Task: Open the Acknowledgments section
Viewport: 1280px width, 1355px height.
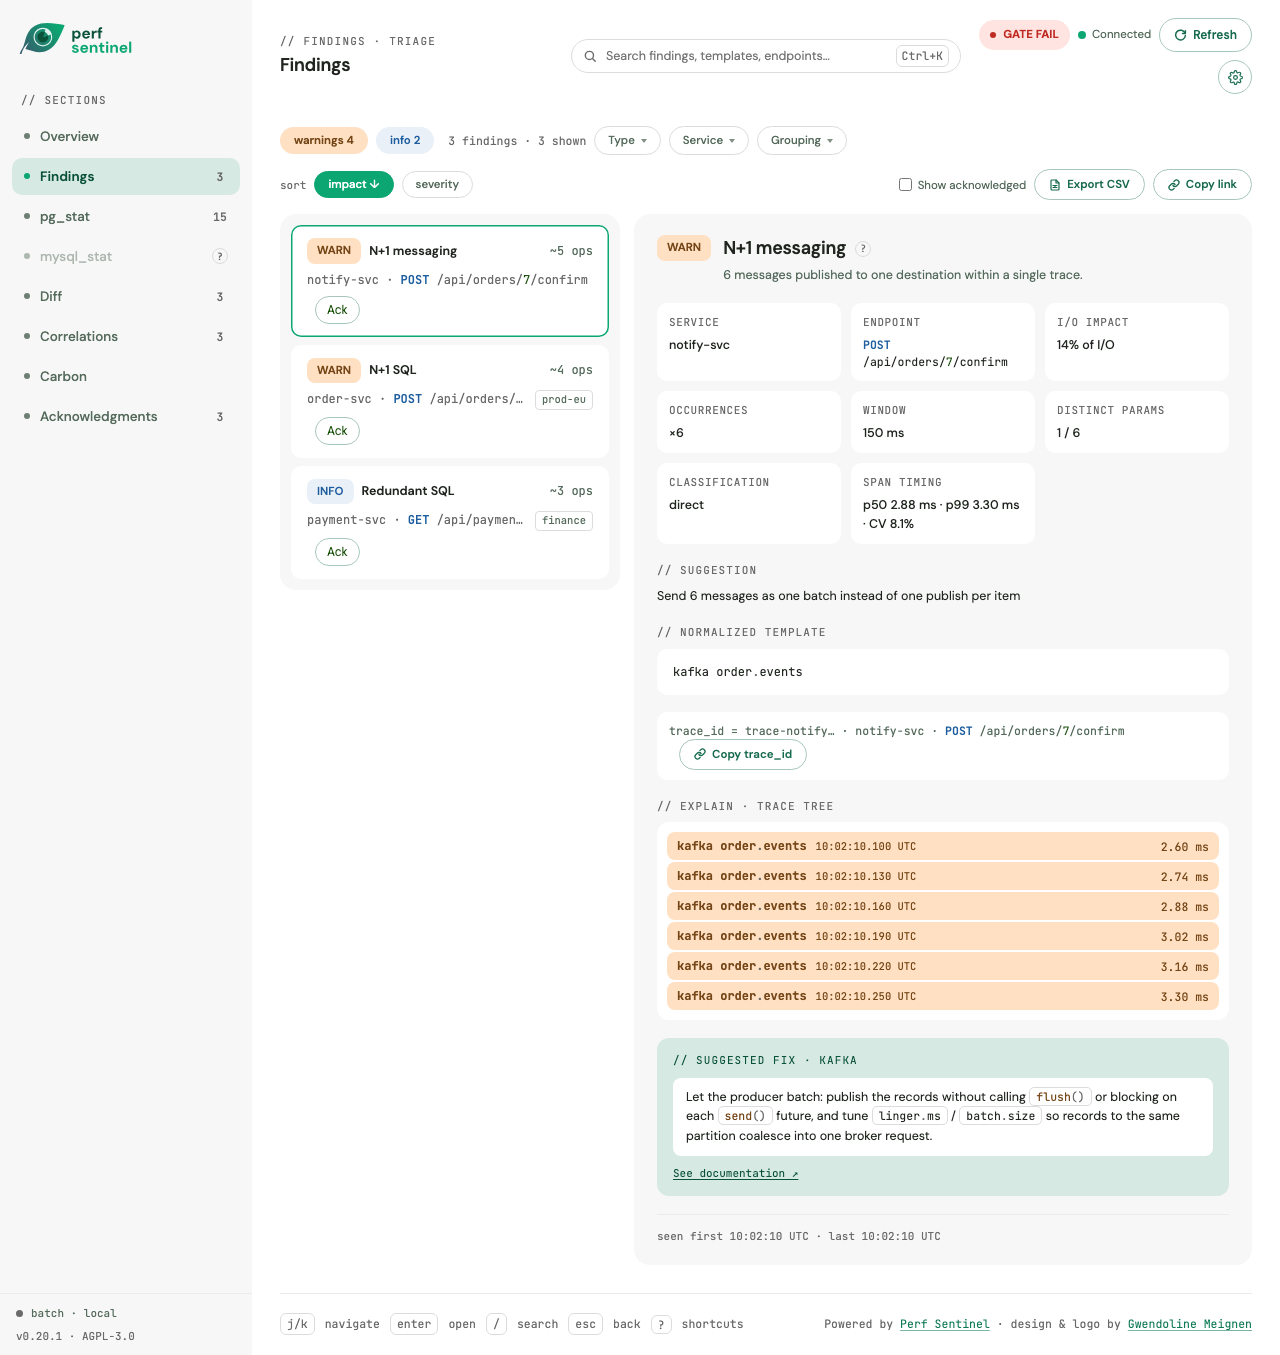Action: tap(126, 416)
